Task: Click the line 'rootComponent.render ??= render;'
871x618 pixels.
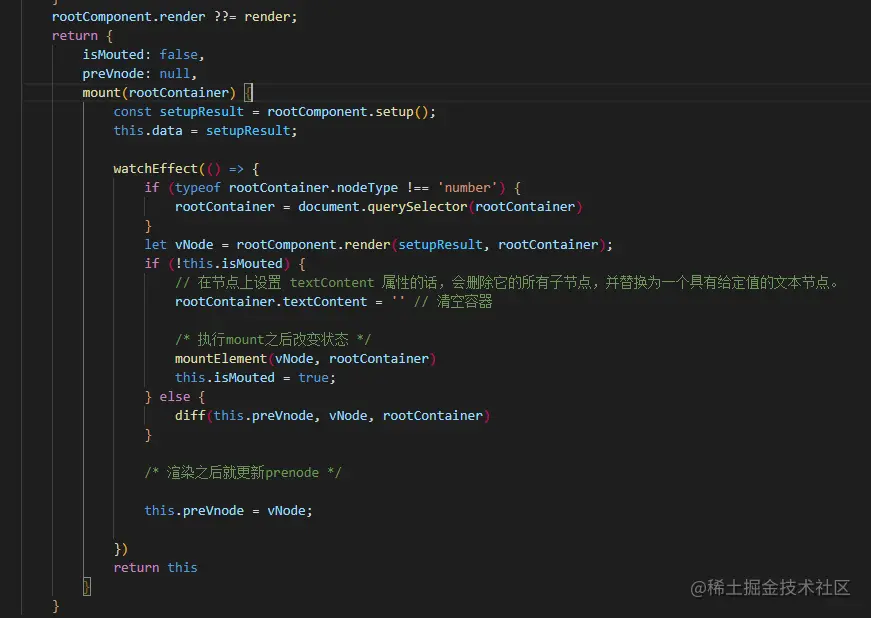Action: (174, 17)
